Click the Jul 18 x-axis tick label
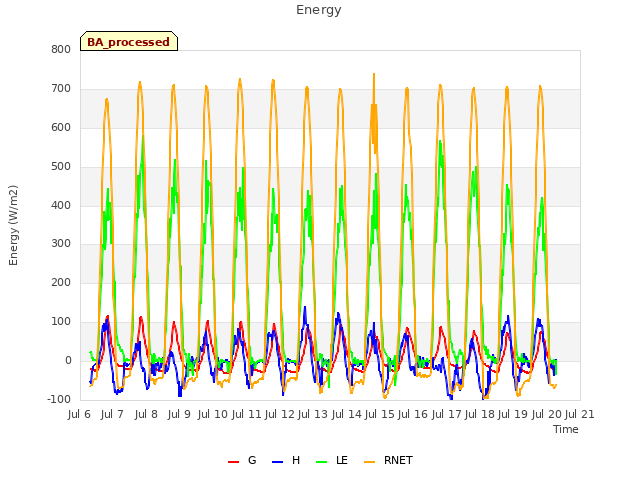640x480 pixels. pos(480,414)
